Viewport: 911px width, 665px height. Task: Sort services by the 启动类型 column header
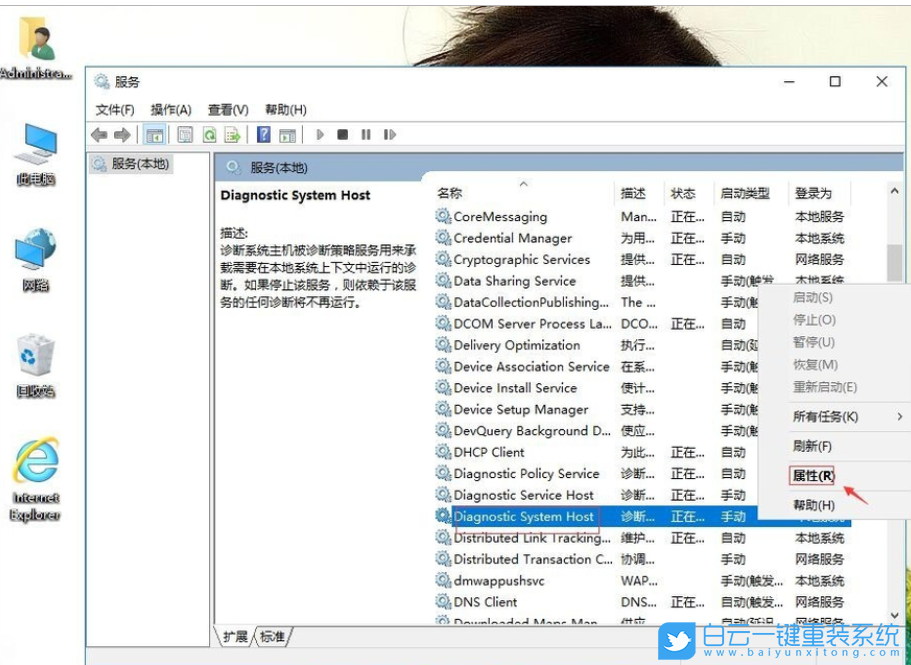[x=745, y=193]
